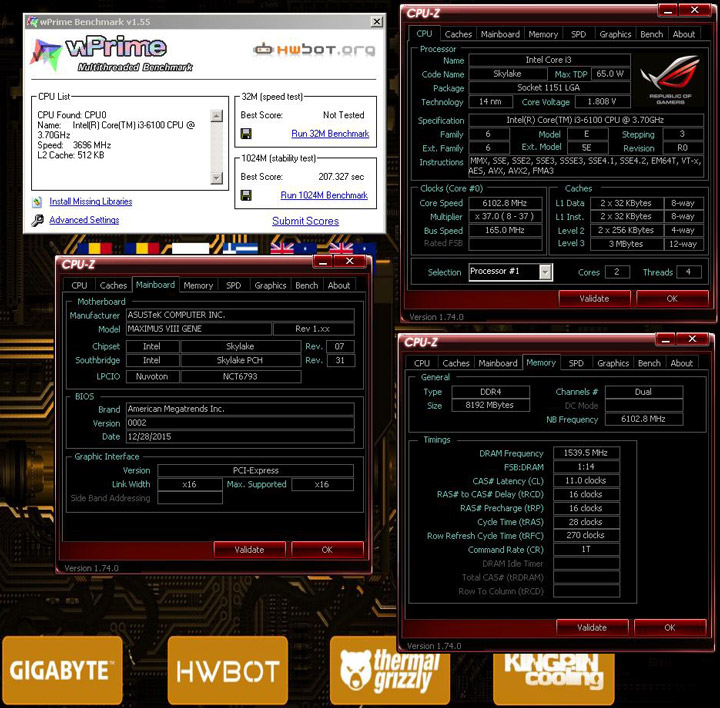
Task: Select About tab in Memory window
Action: [x=681, y=363]
